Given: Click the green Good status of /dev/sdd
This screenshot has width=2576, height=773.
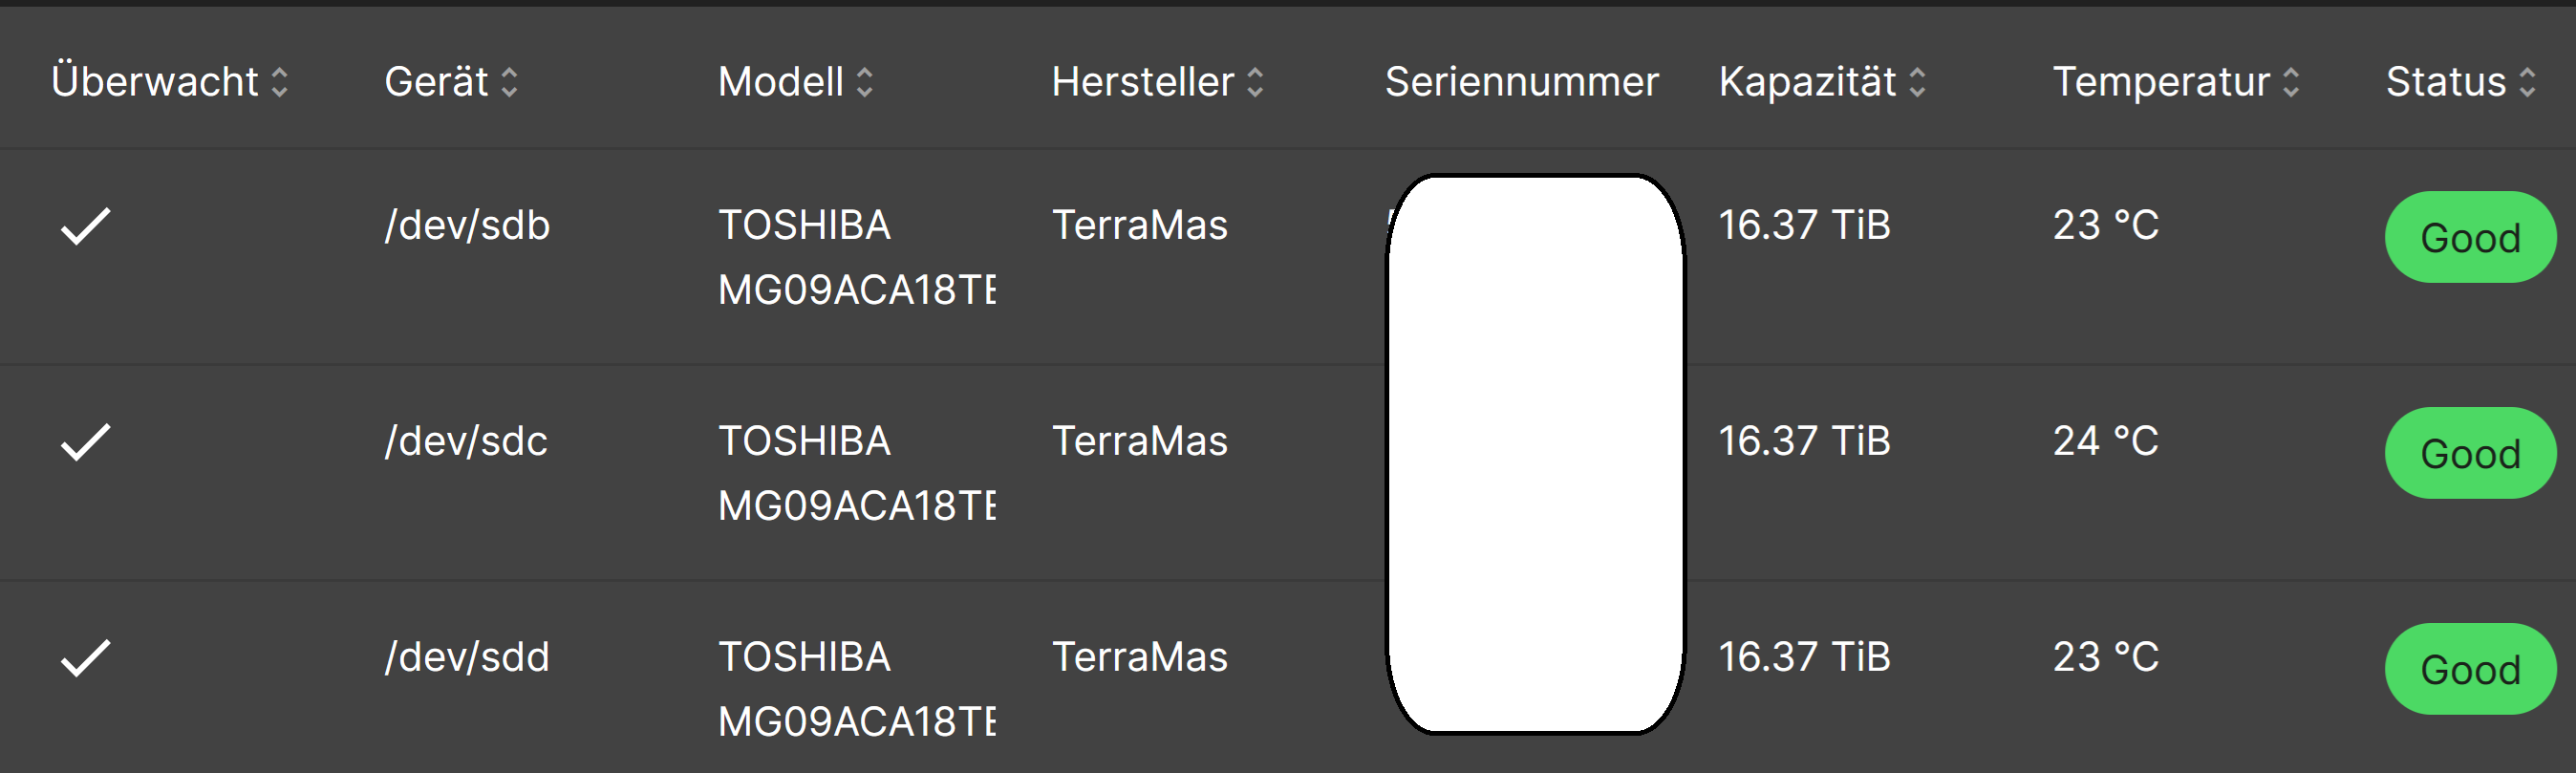Looking at the screenshot, I should point(2469,670).
